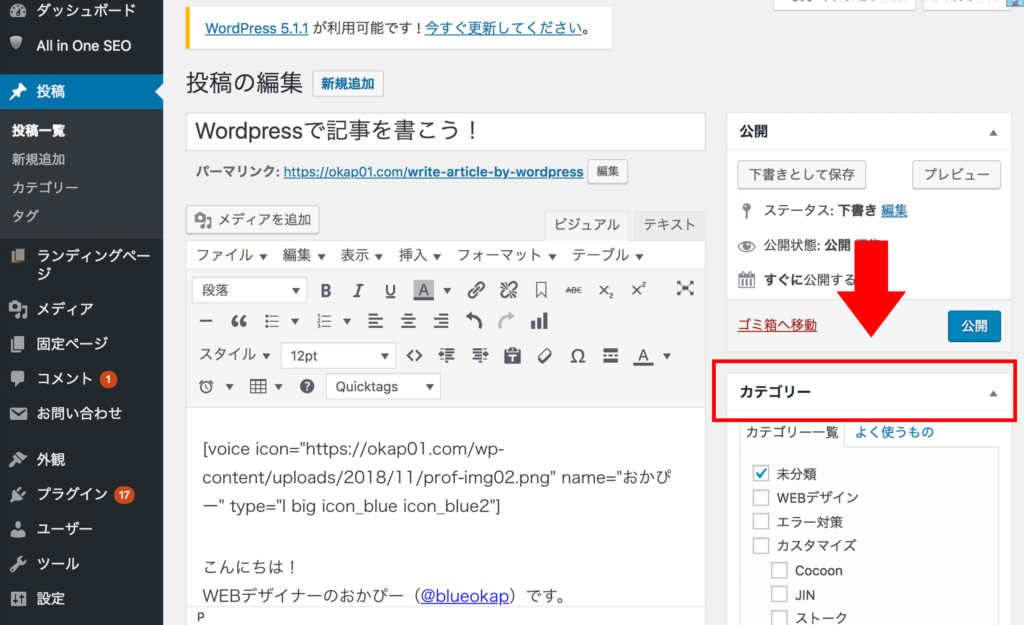
Task: Clear formatting with the eraser icon
Action: pyautogui.click(x=545, y=355)
